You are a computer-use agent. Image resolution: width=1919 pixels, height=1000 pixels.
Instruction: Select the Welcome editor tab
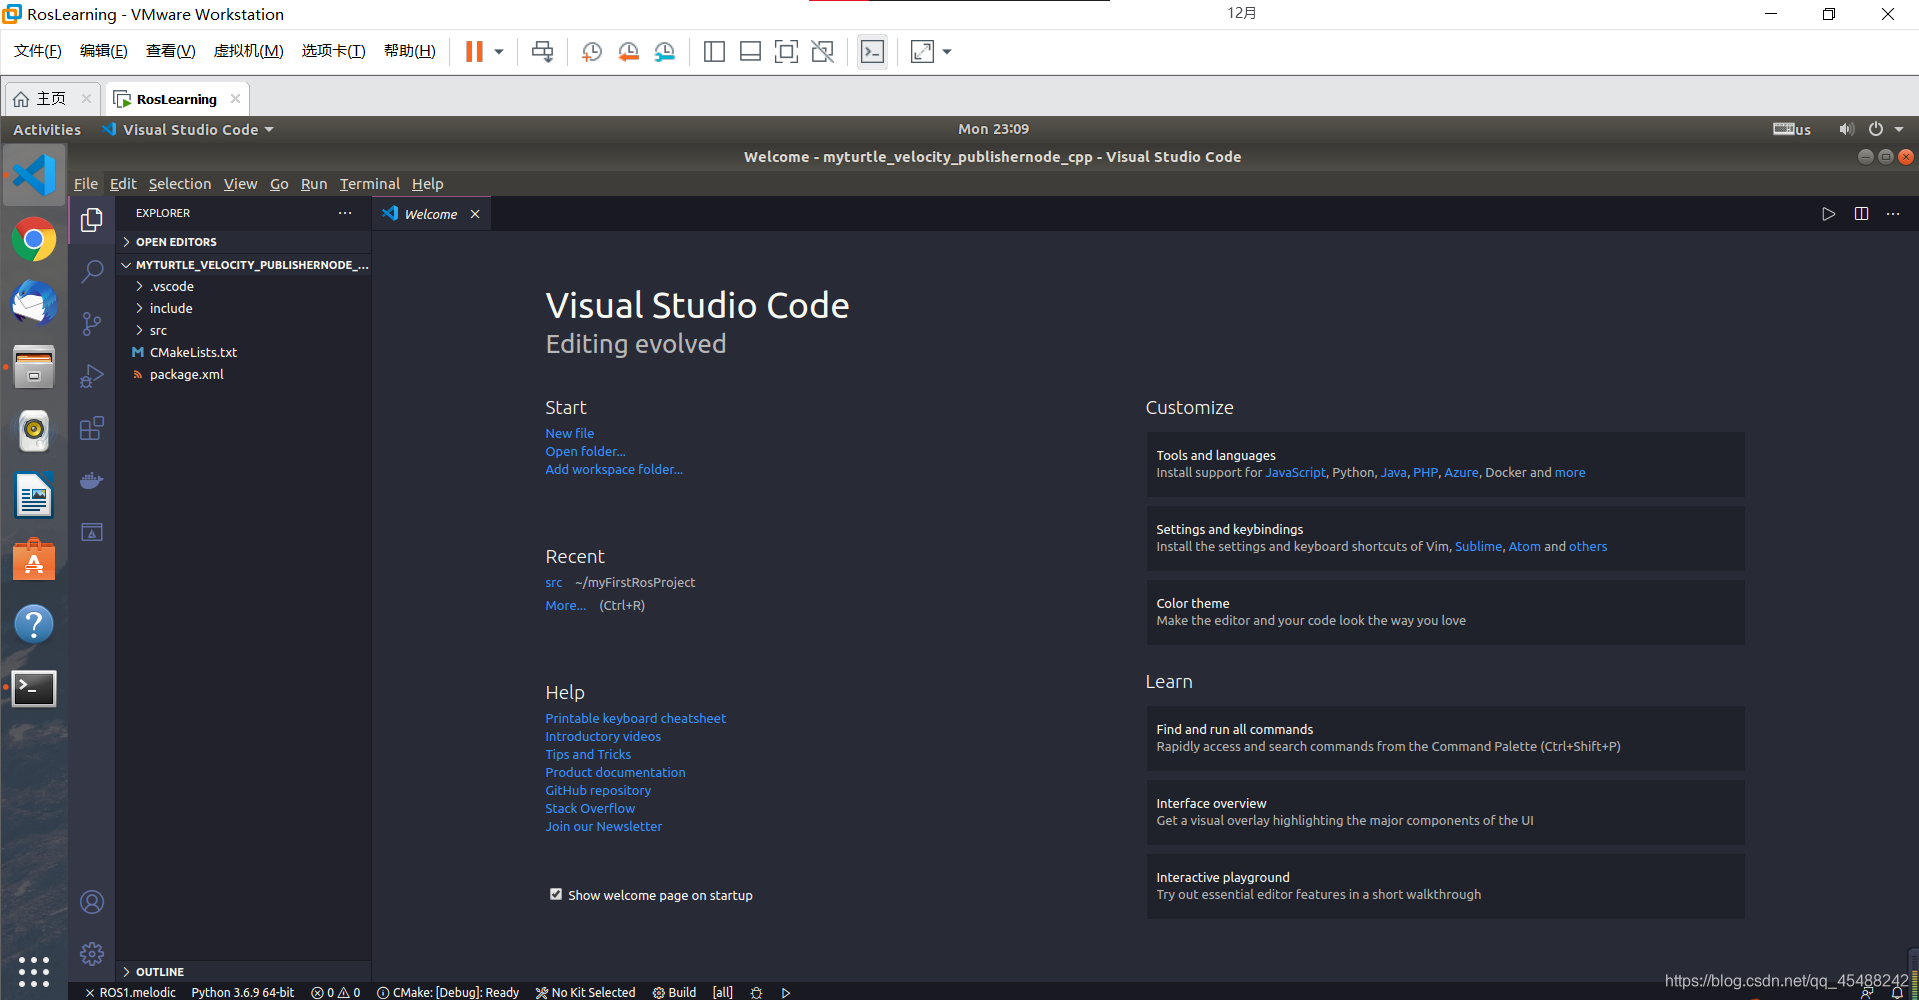(x=431, y=214)
